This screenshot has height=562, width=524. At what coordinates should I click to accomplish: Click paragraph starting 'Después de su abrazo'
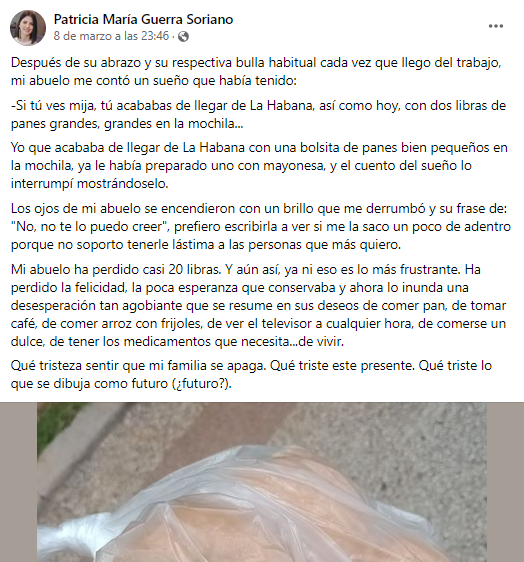pos(256,71)
